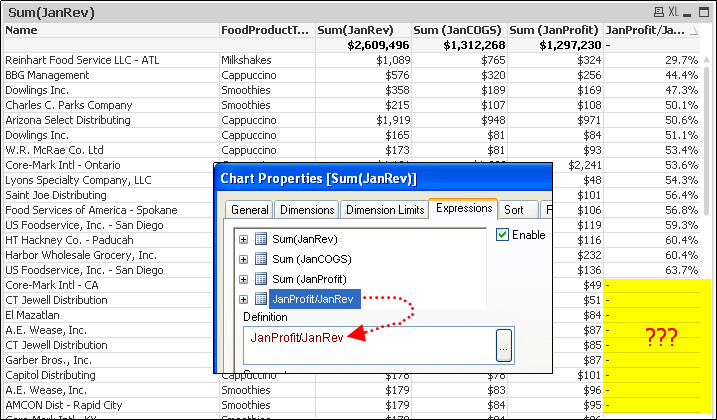This screenshot has height=420, width=717.
Task: Open the Dimension Limits tab
Action: pos(383,210)
